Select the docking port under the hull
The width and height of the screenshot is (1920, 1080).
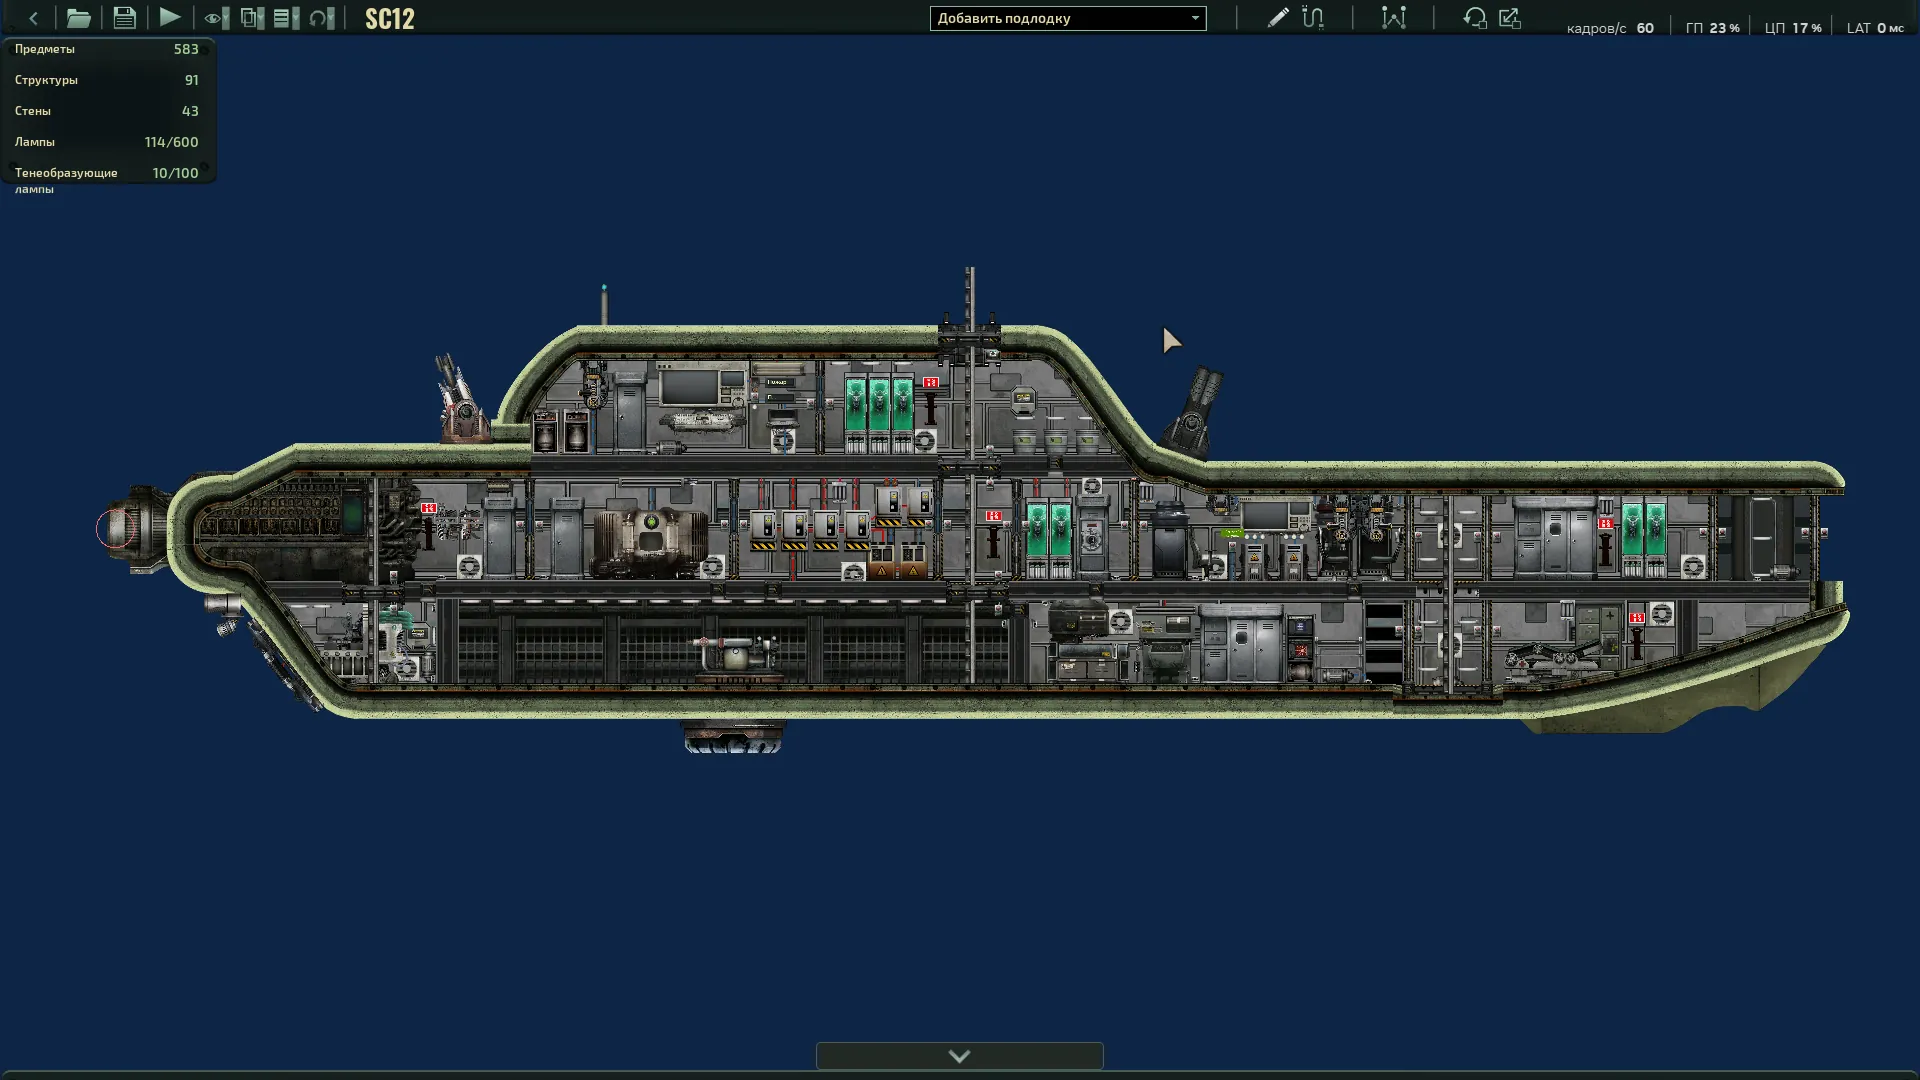coord(733,737)
